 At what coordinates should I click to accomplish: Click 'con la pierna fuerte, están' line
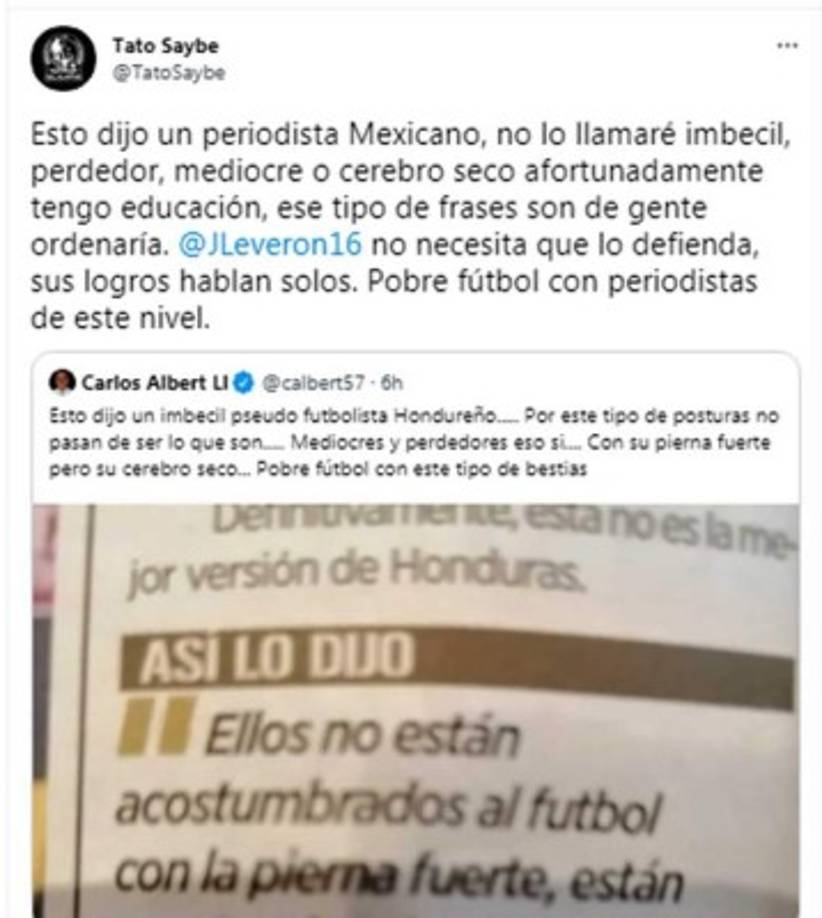[x=399, y=876]
